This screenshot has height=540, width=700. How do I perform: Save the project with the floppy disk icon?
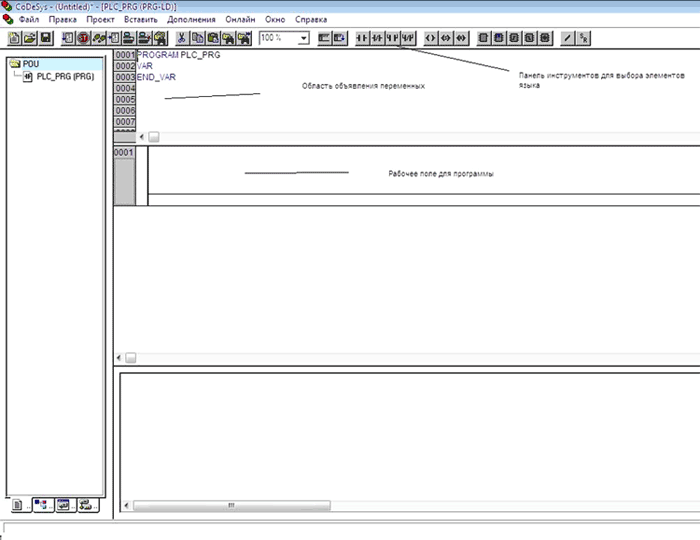pos(46,38)
